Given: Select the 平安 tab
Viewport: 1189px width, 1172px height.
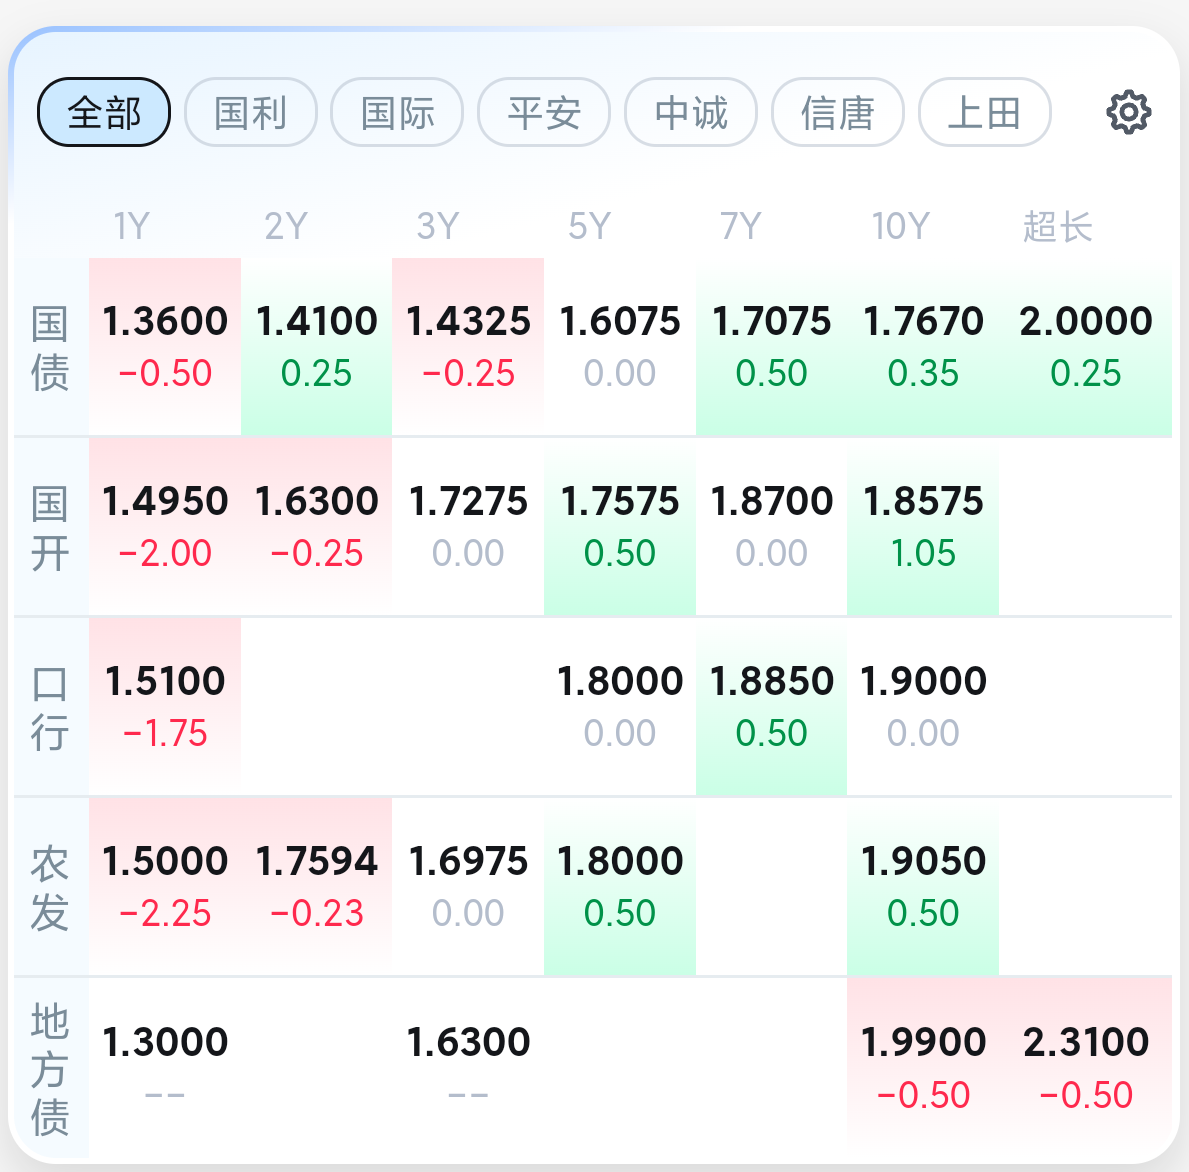Looking at the screenshot, I should (x=544, y=112).
